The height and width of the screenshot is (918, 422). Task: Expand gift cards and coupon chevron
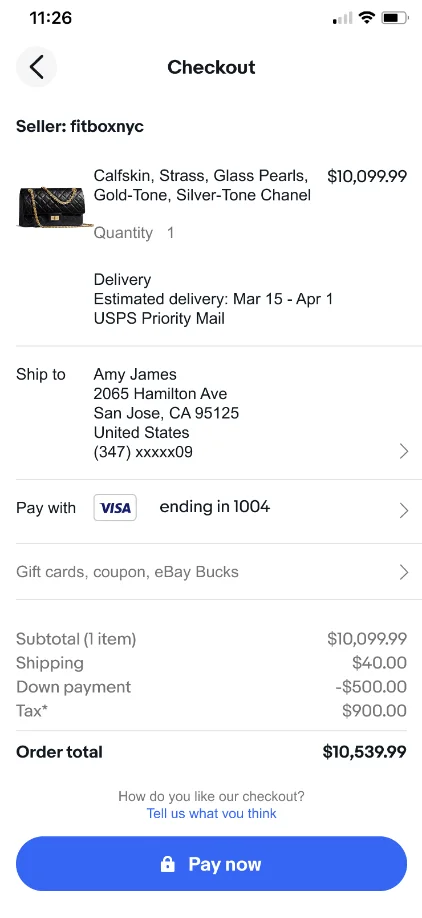(403, 572)
